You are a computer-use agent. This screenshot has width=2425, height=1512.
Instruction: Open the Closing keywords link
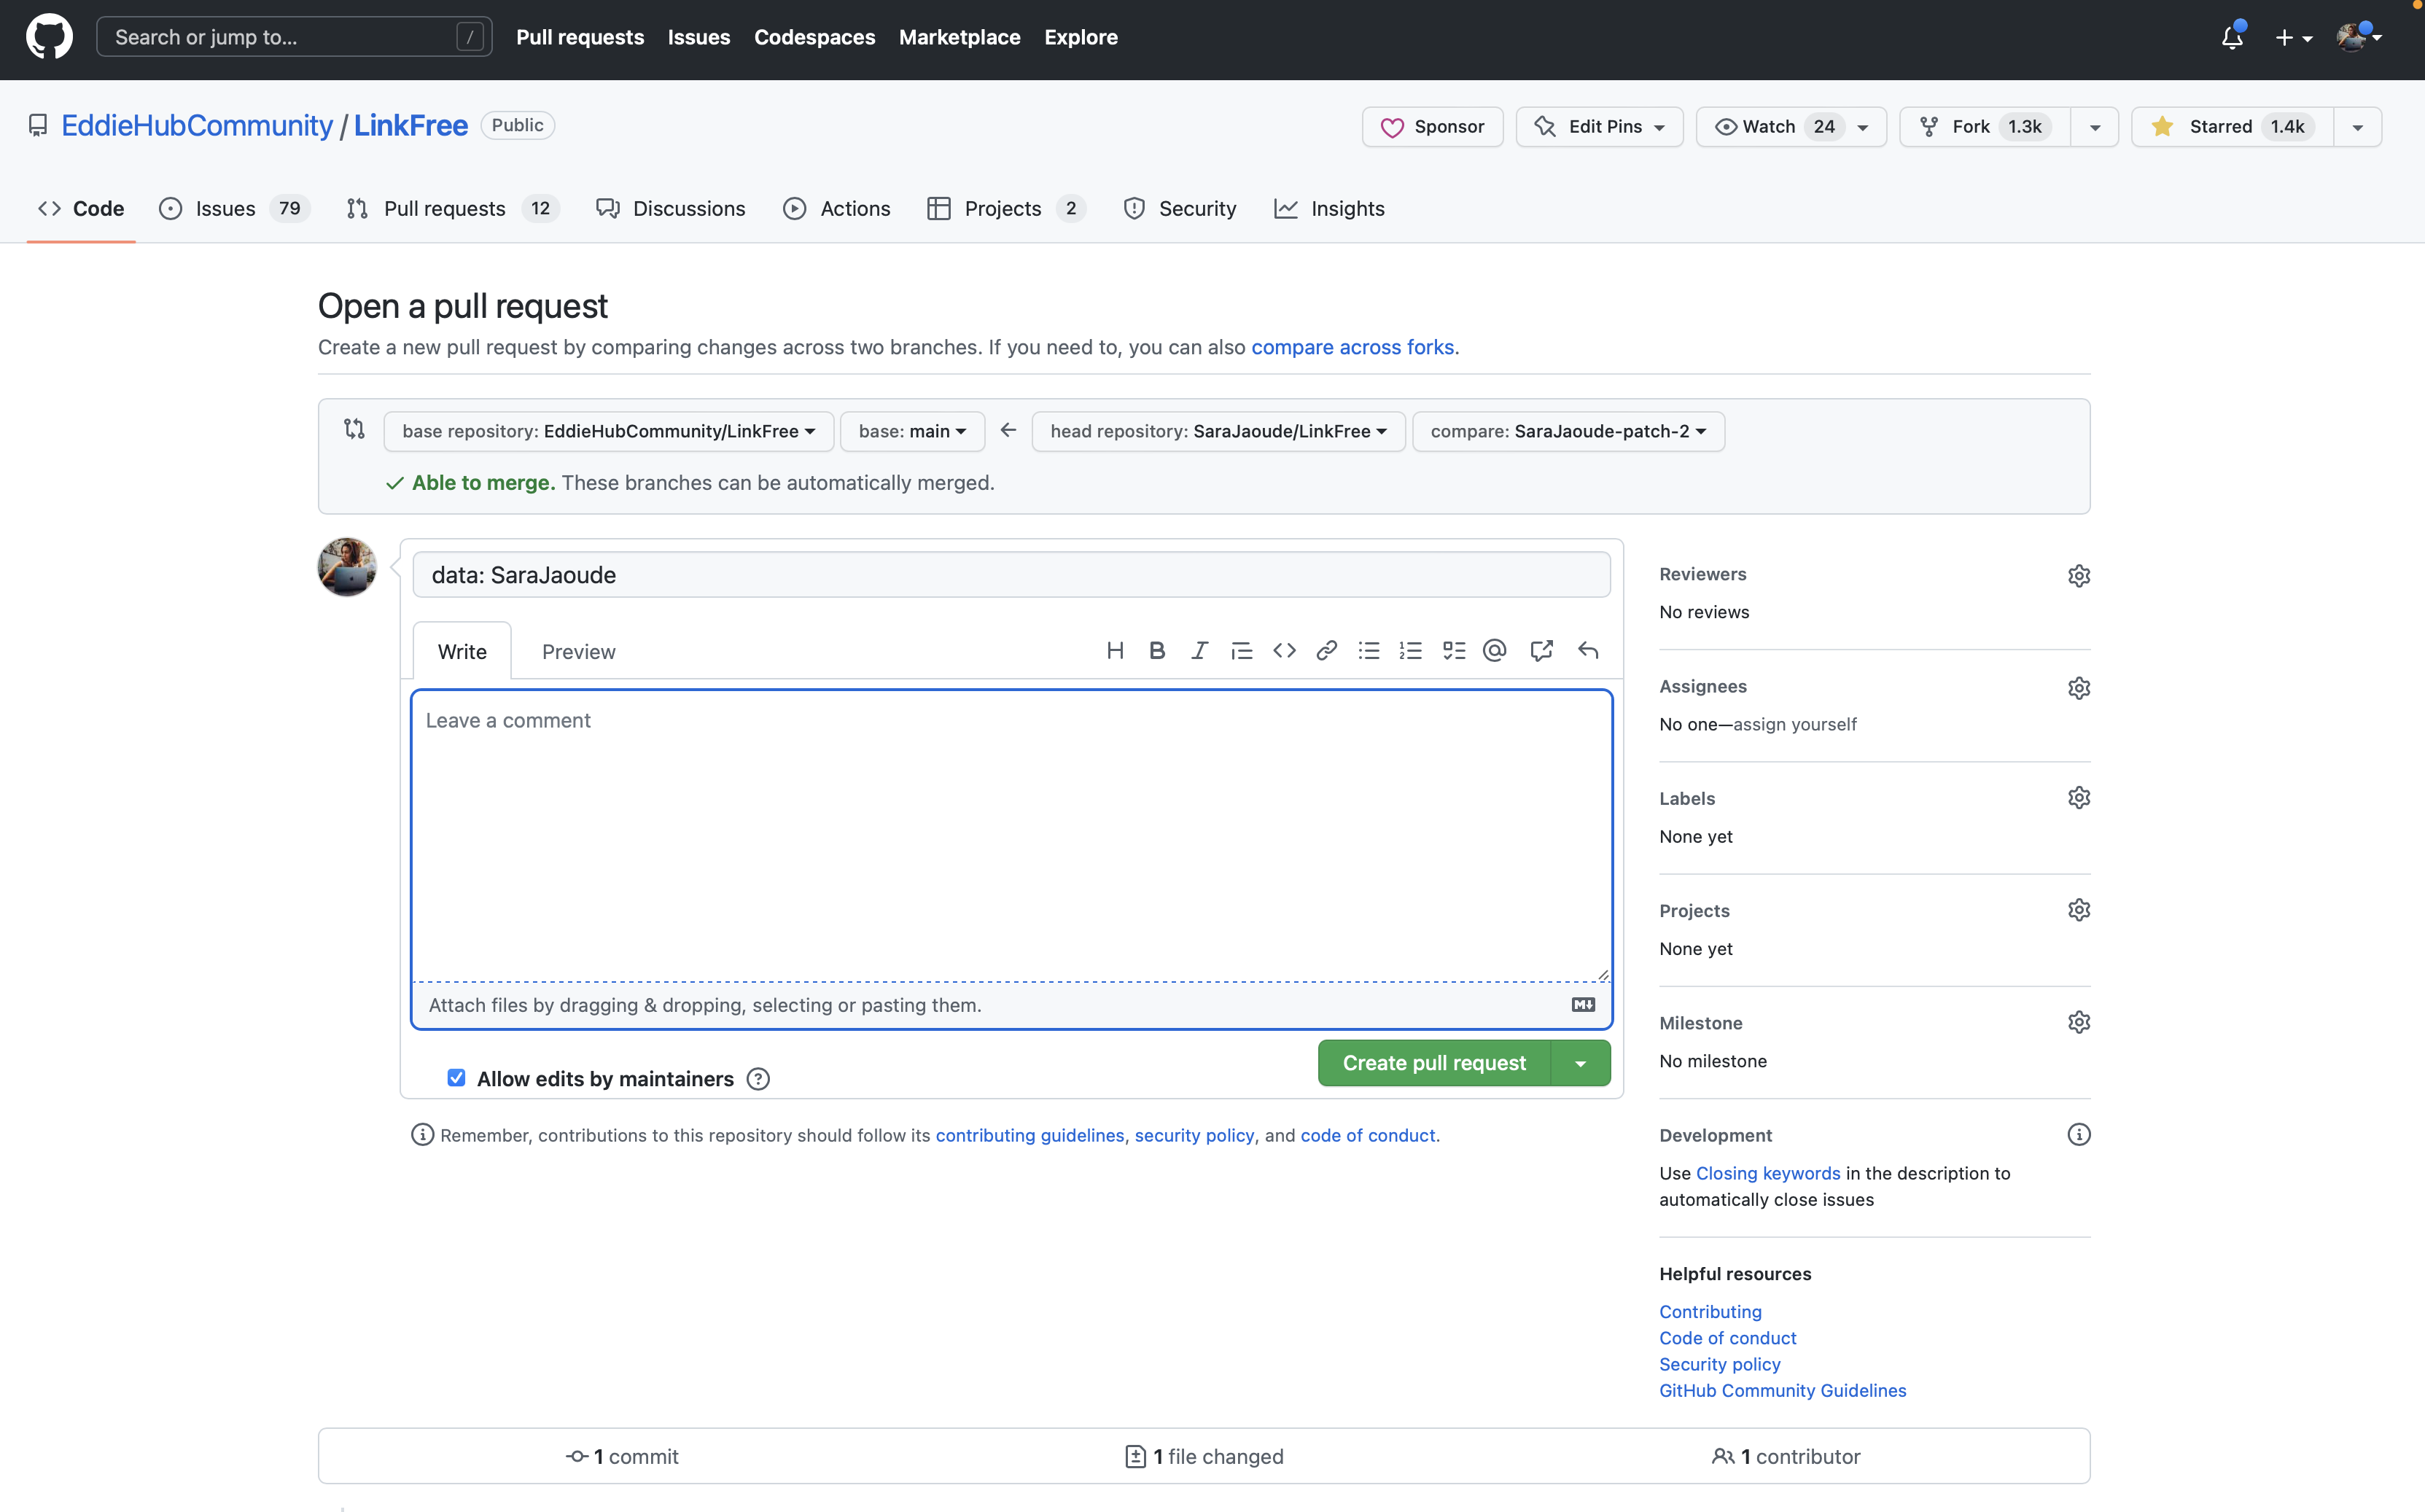point(1767,1173)
